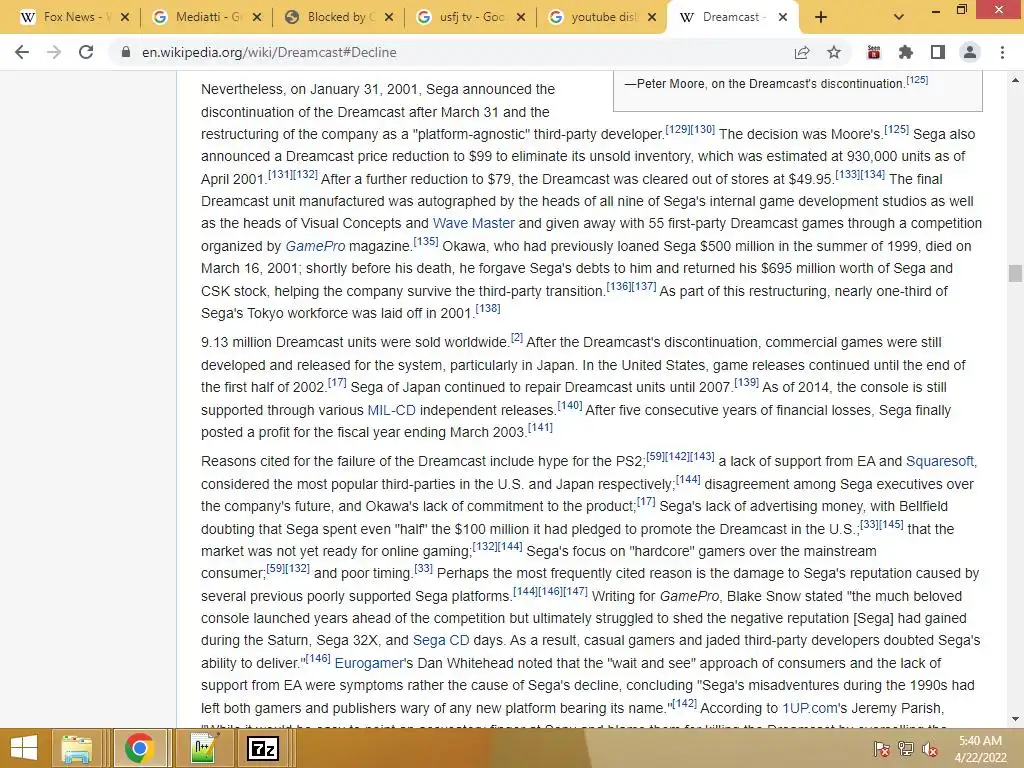The width and height of the screenshot is (1024, 768).
Task: Close the Mediatti tab
Action: [257, 17]
